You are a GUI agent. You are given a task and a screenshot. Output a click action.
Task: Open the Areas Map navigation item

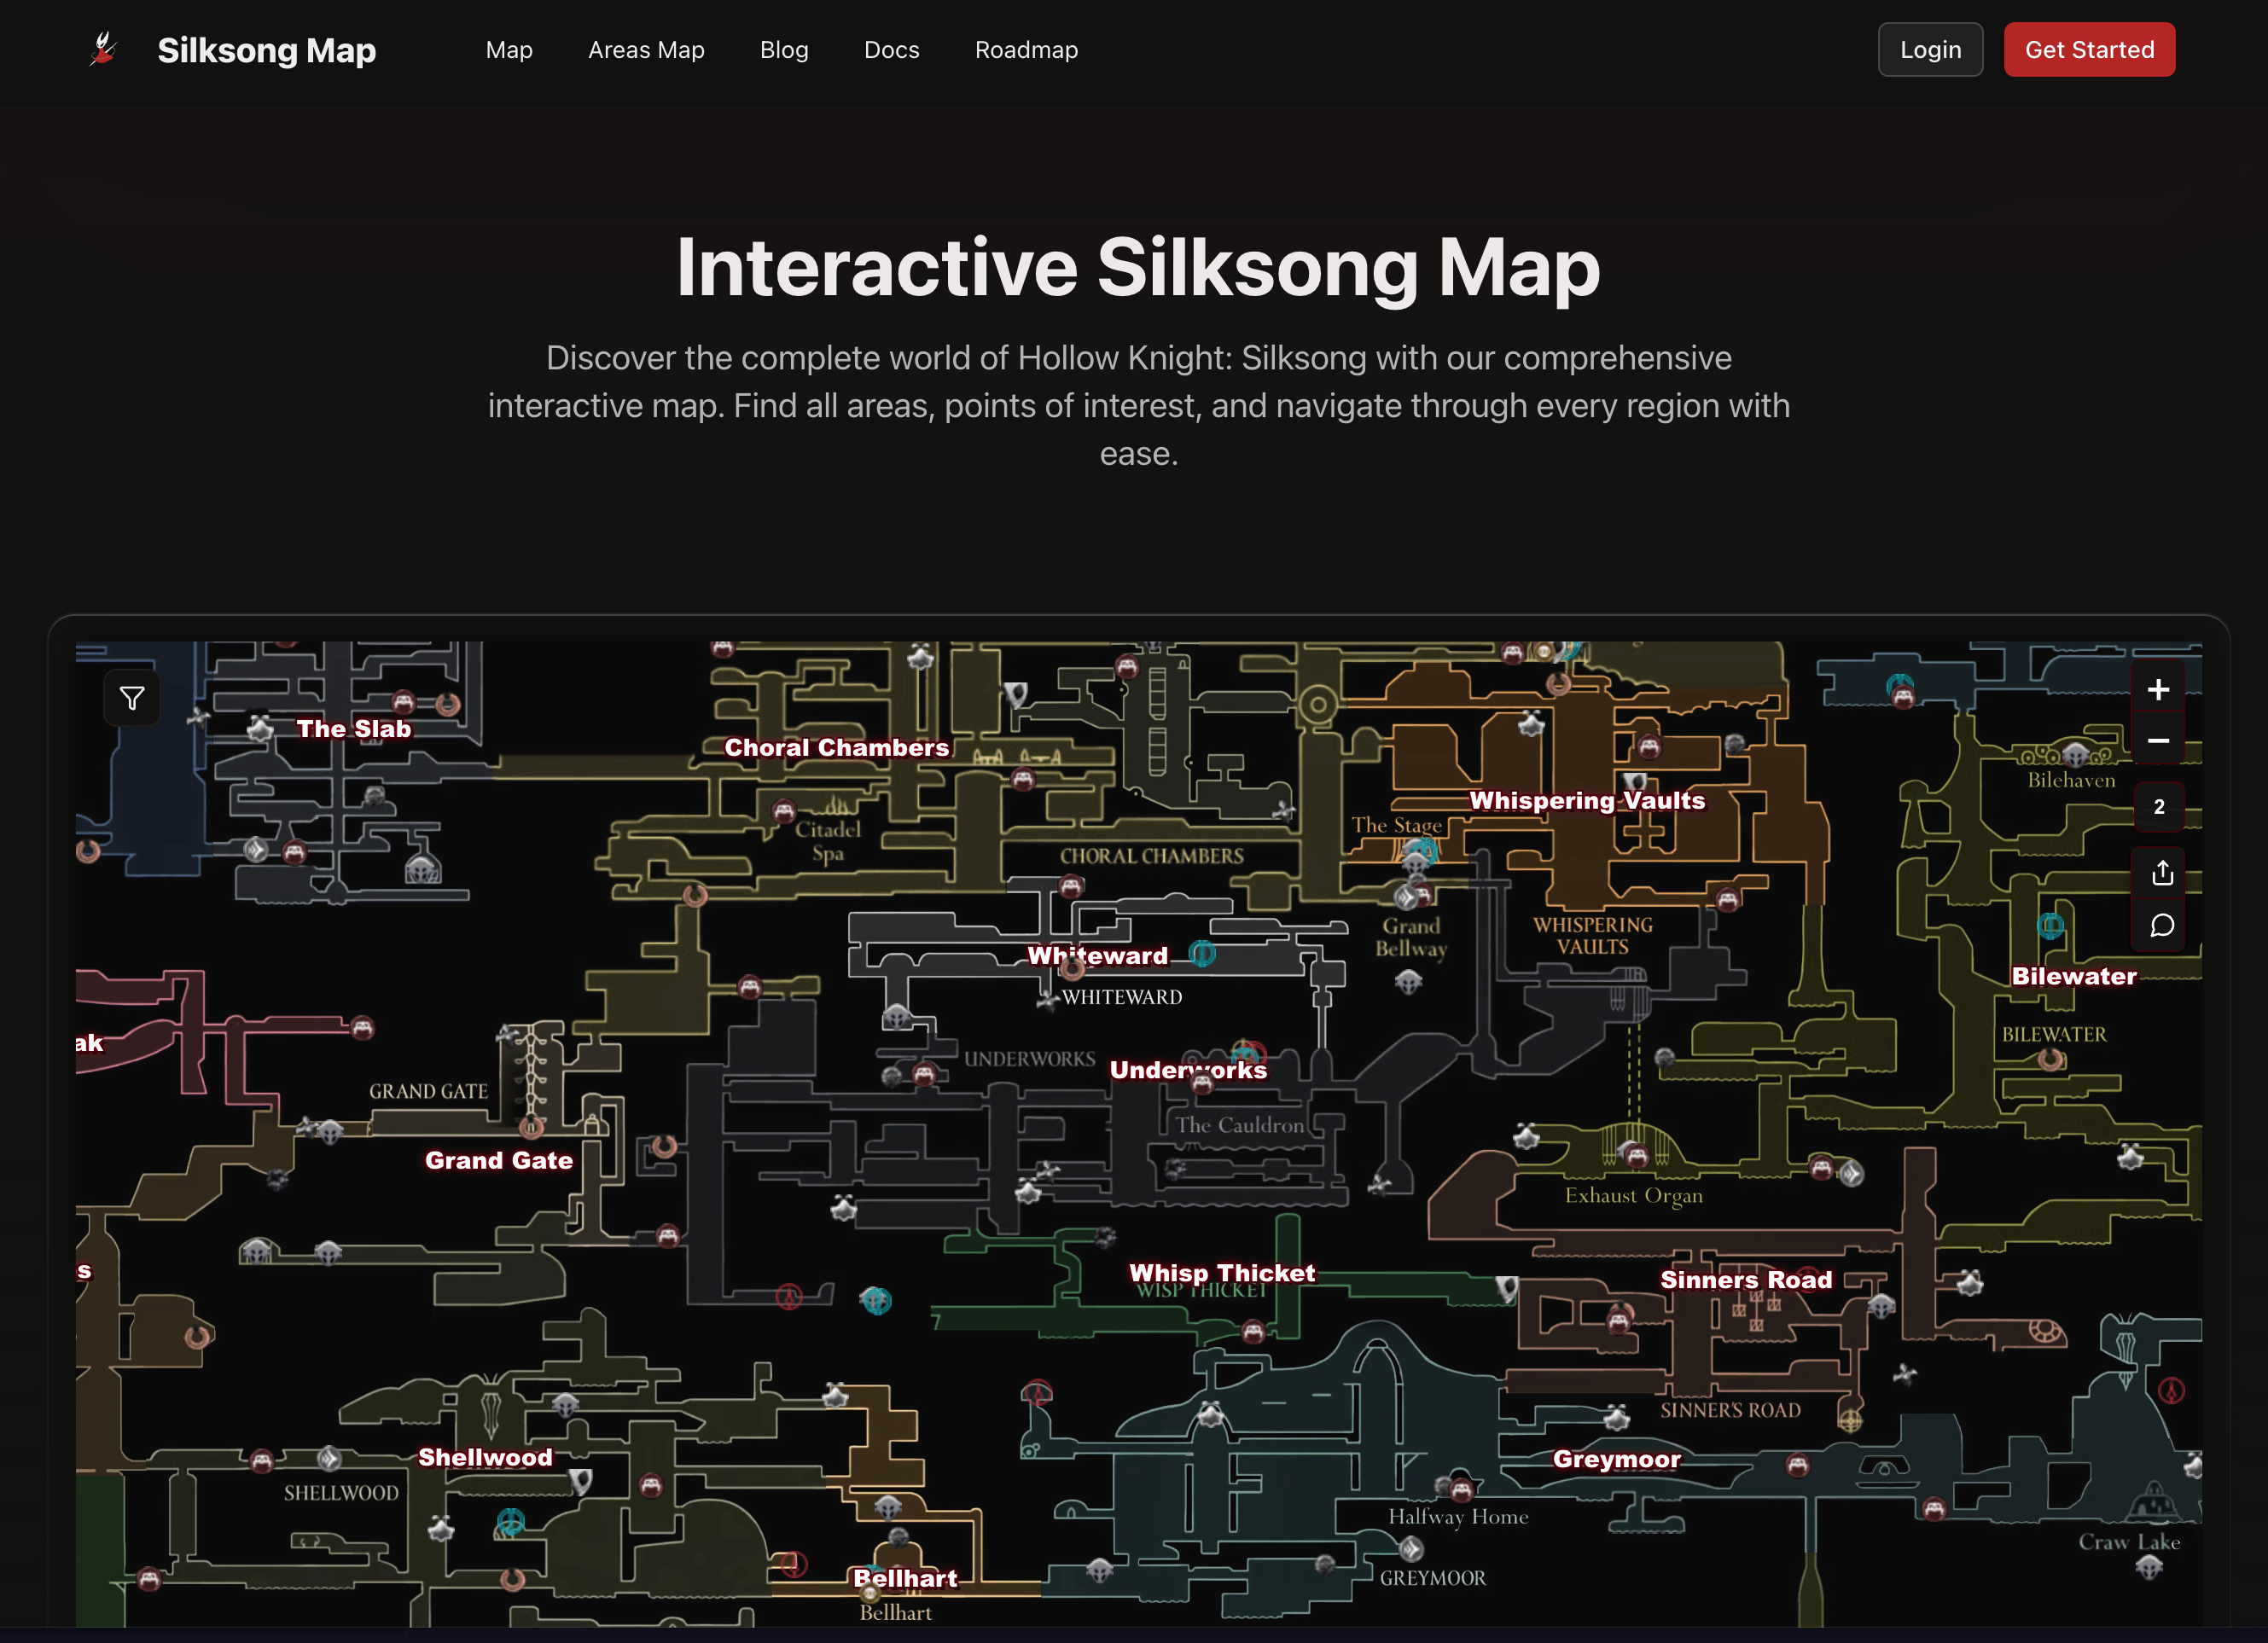(x=646, y=50)
